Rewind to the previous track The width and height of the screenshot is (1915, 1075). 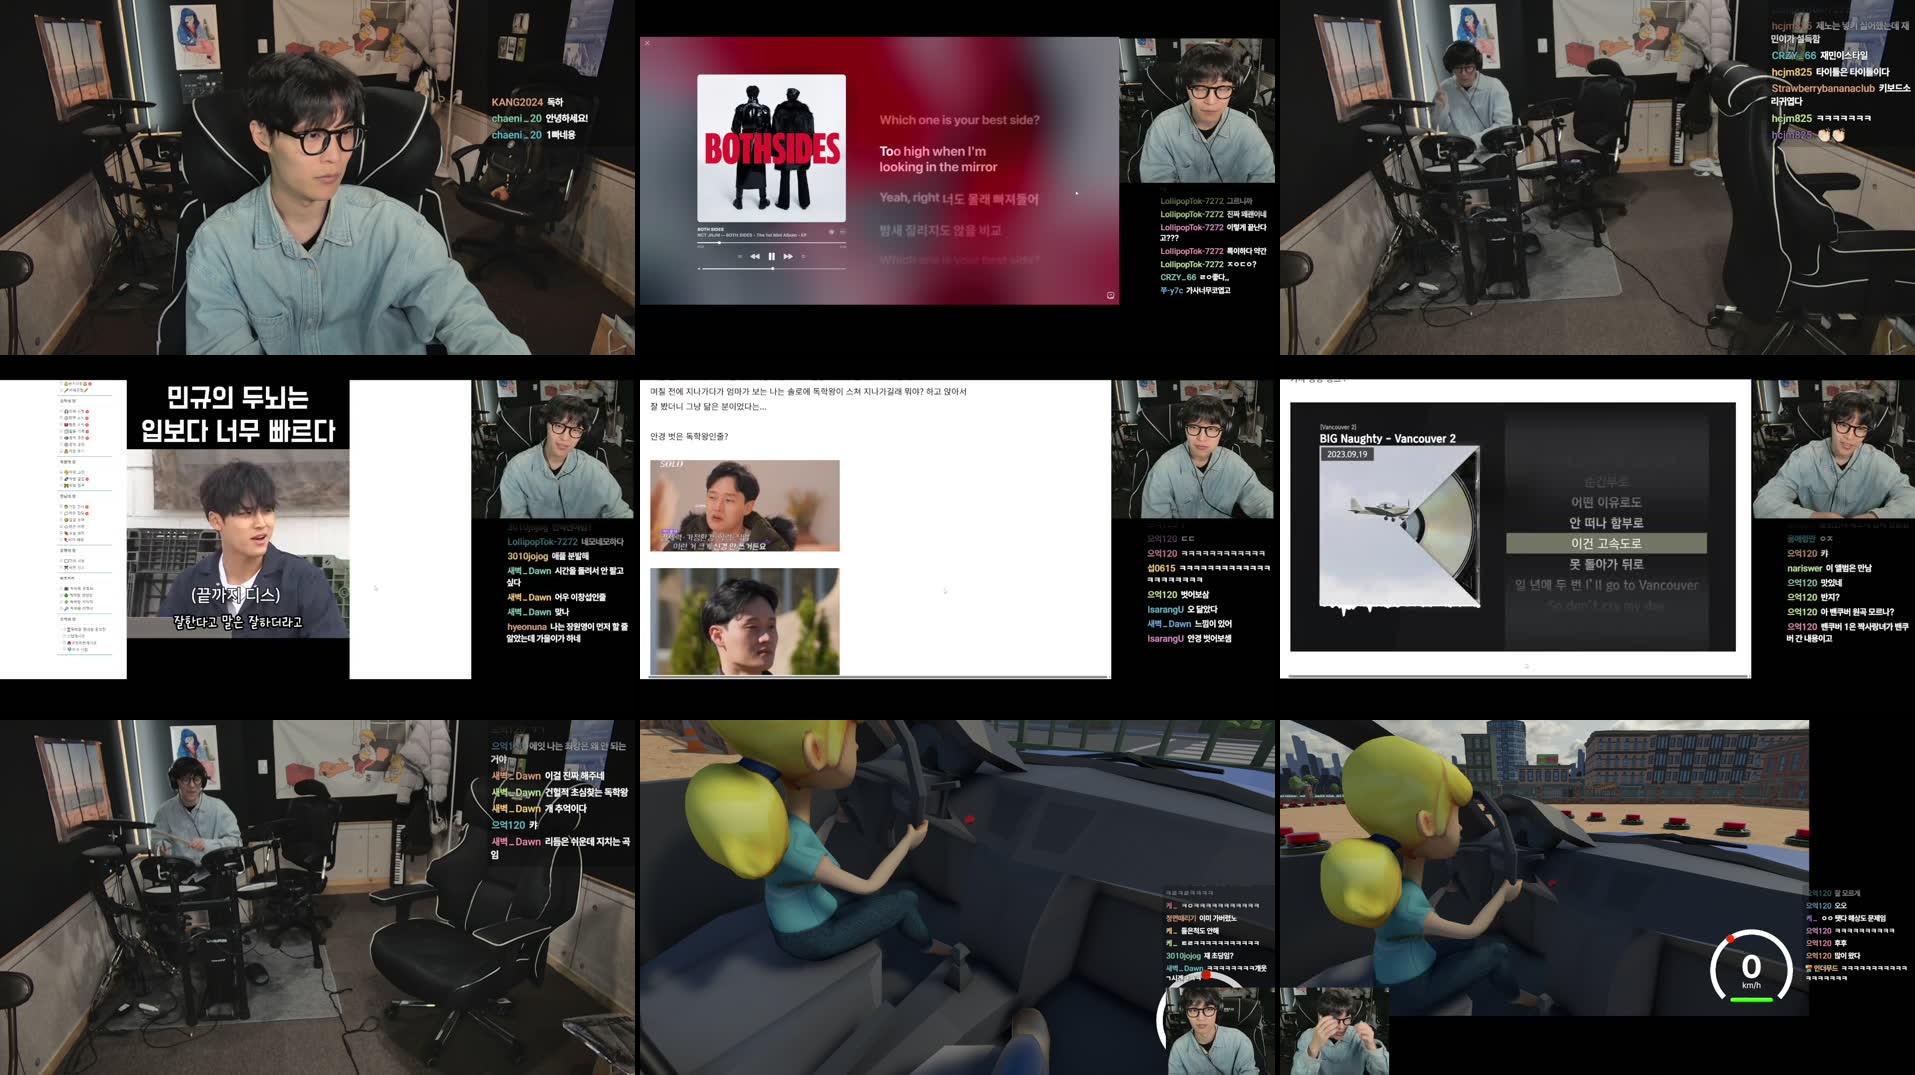(x=754, y=256)
